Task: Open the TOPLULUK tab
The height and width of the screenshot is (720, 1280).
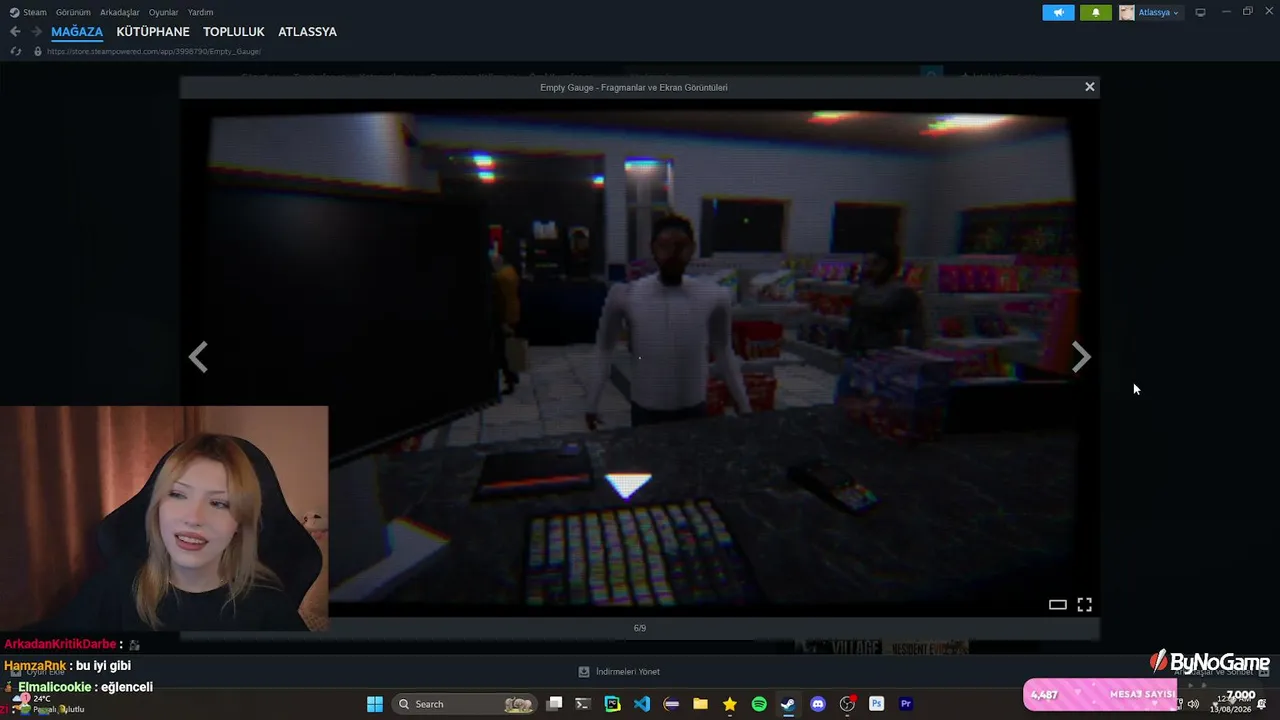Action: coord(234,32)
